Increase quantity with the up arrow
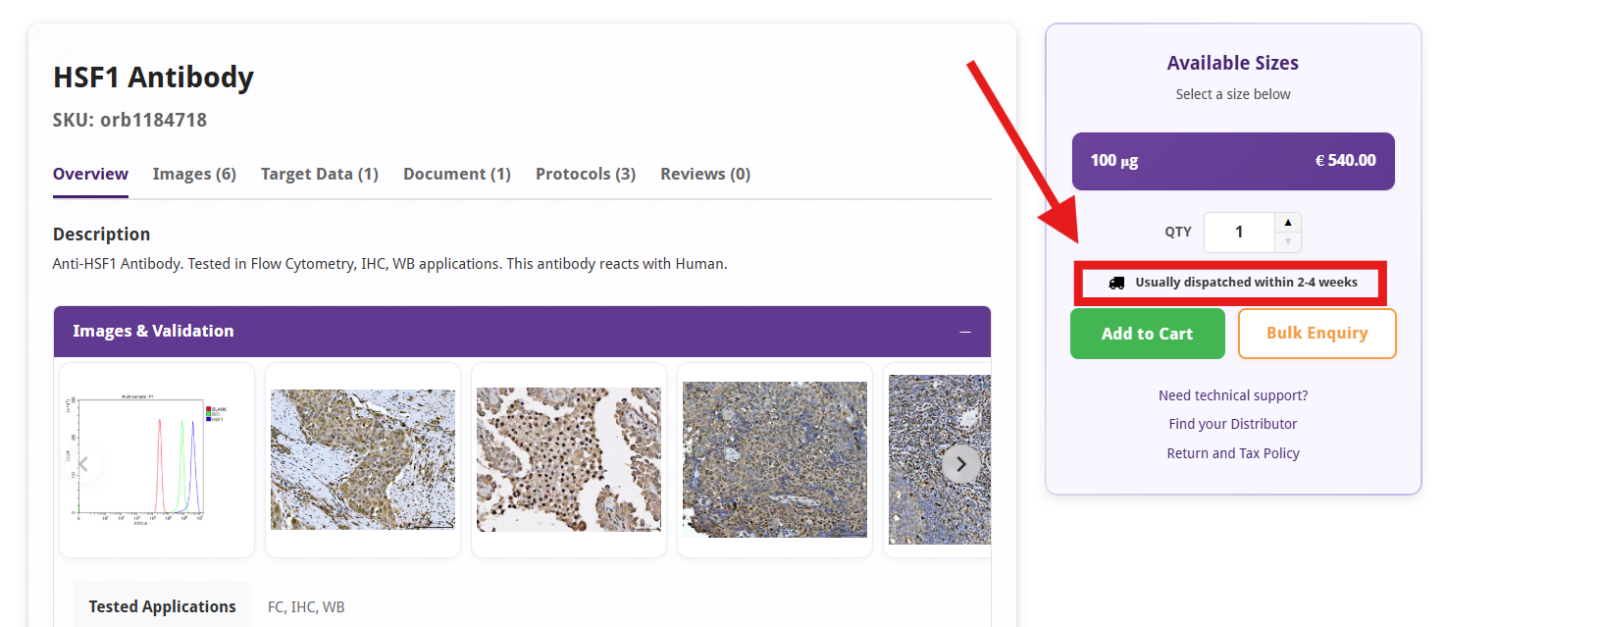 pos(1288,223)
